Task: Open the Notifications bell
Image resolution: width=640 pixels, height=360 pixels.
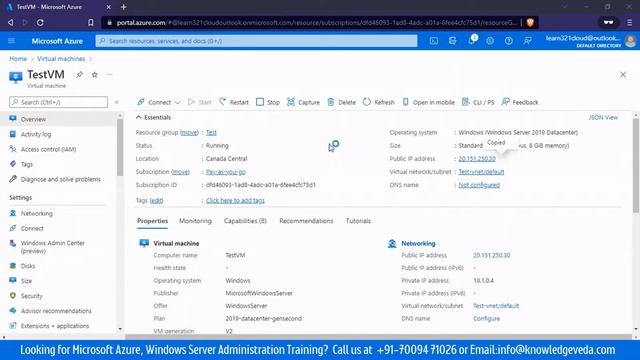Action: (x=471, y=41)
